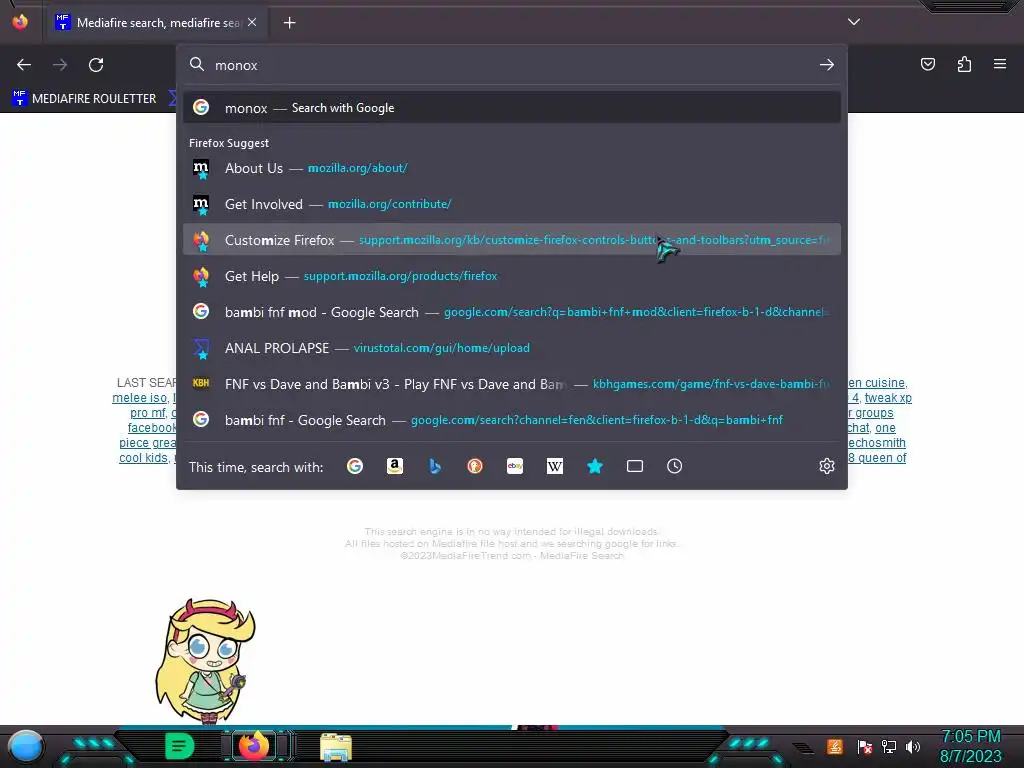The image size is (1024, 768).
Task: Click the 'melee iso' recent search link
Action: tap(139, 398)
